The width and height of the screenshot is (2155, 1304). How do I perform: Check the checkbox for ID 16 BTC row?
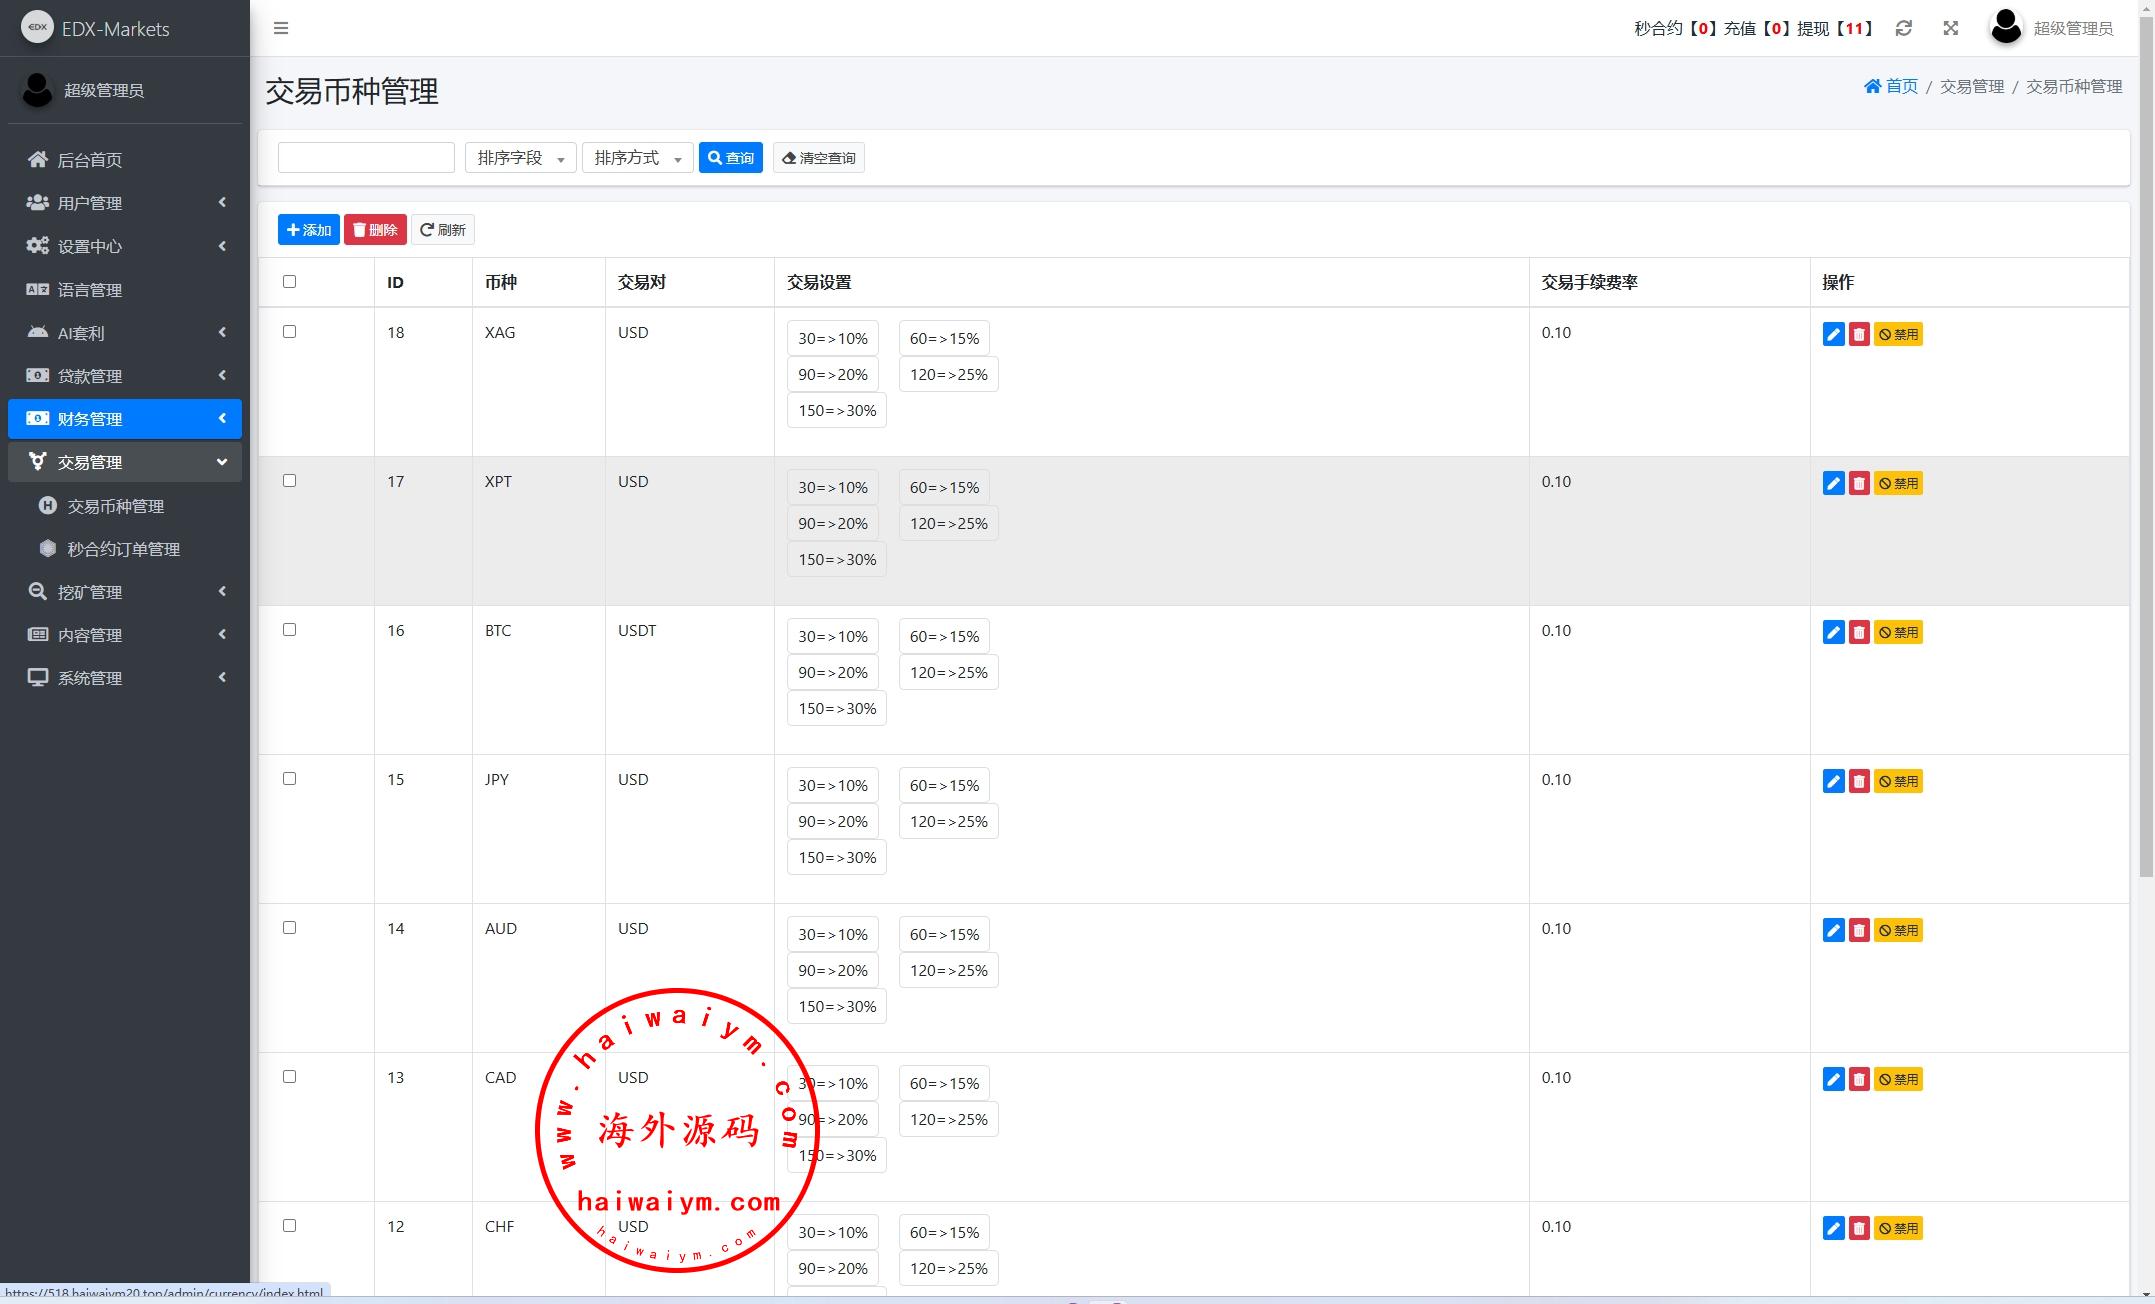[290, 629]
